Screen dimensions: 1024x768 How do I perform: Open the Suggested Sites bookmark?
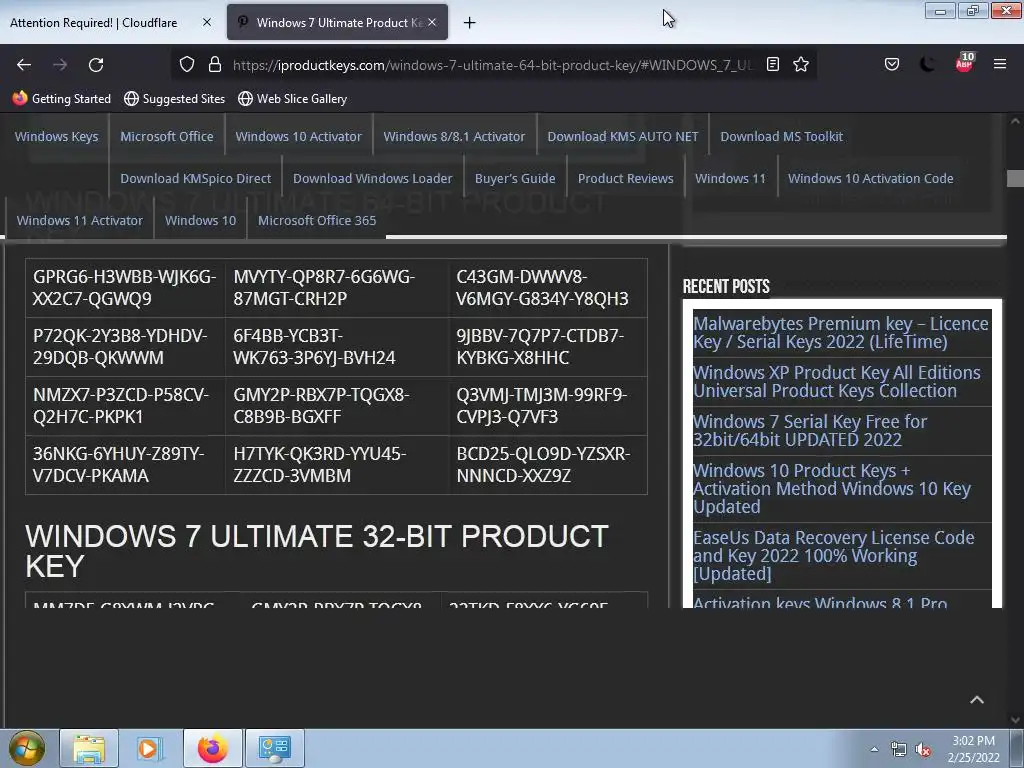coord(175,99)
